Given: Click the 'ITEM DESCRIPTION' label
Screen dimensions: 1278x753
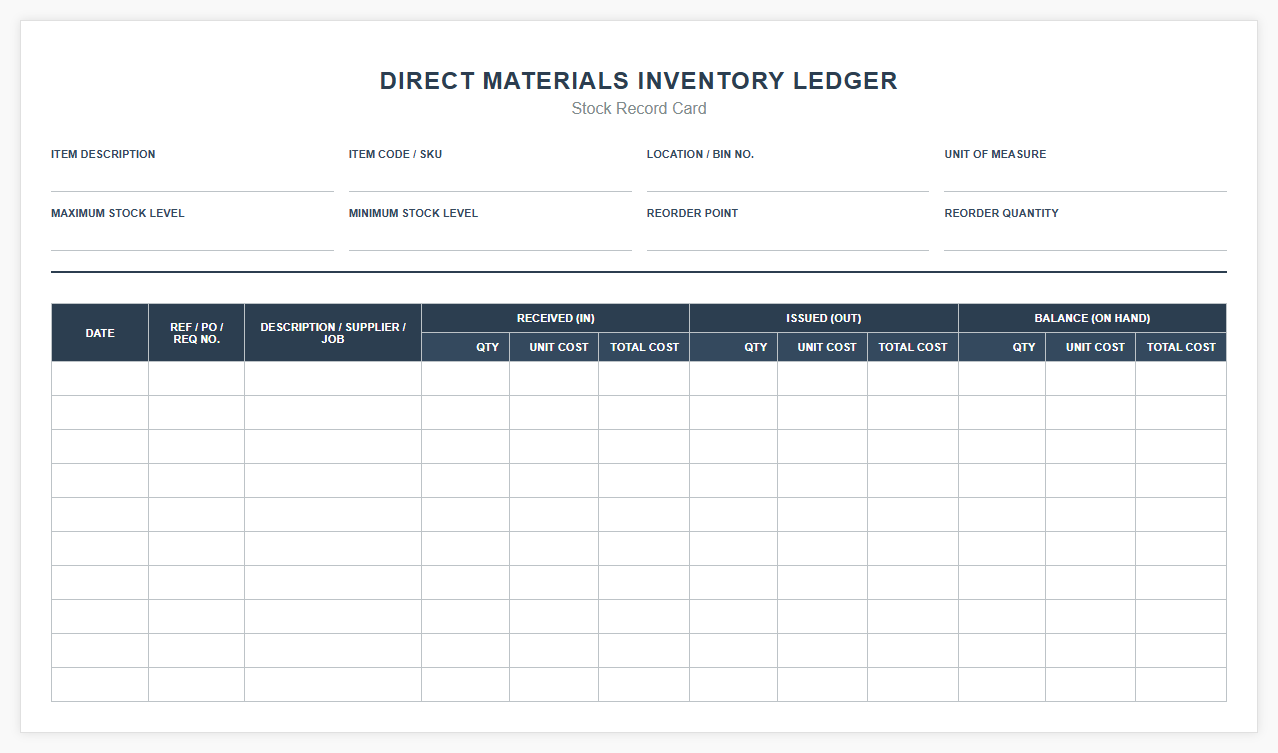Looking at the screenshot, I should coord(103,154).
